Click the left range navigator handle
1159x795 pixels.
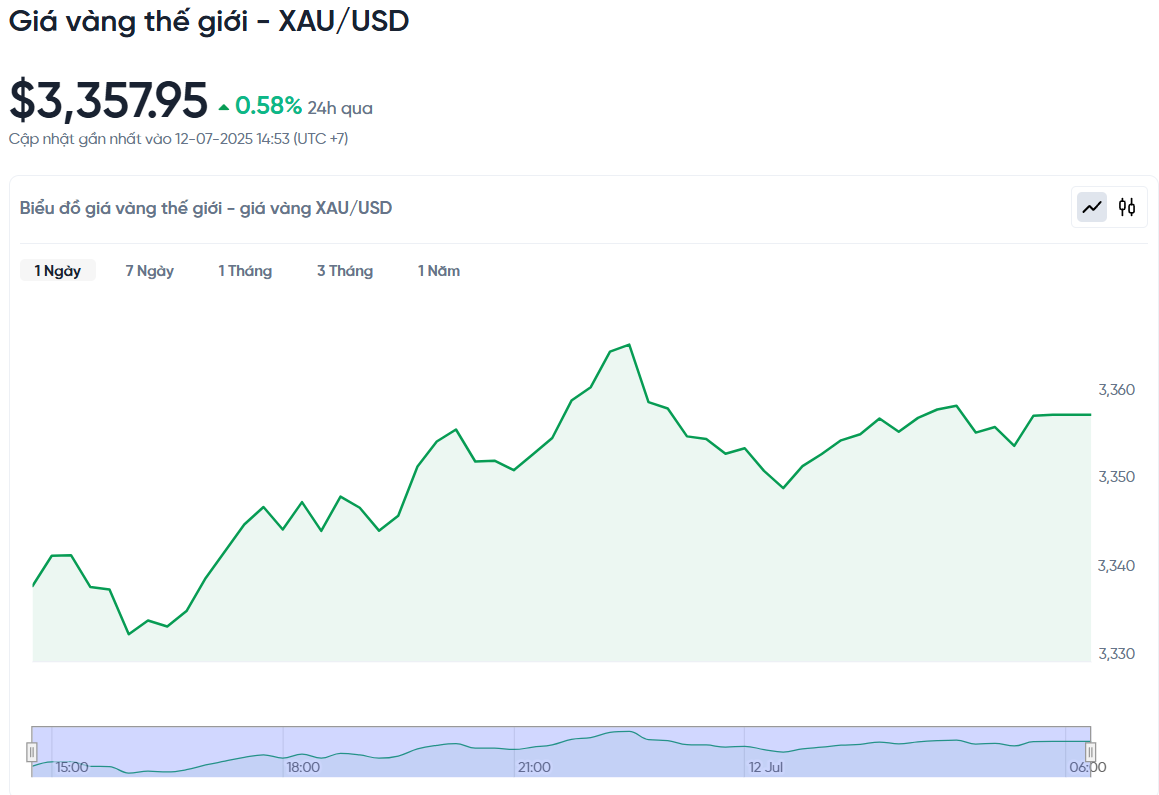pos(32,752)
